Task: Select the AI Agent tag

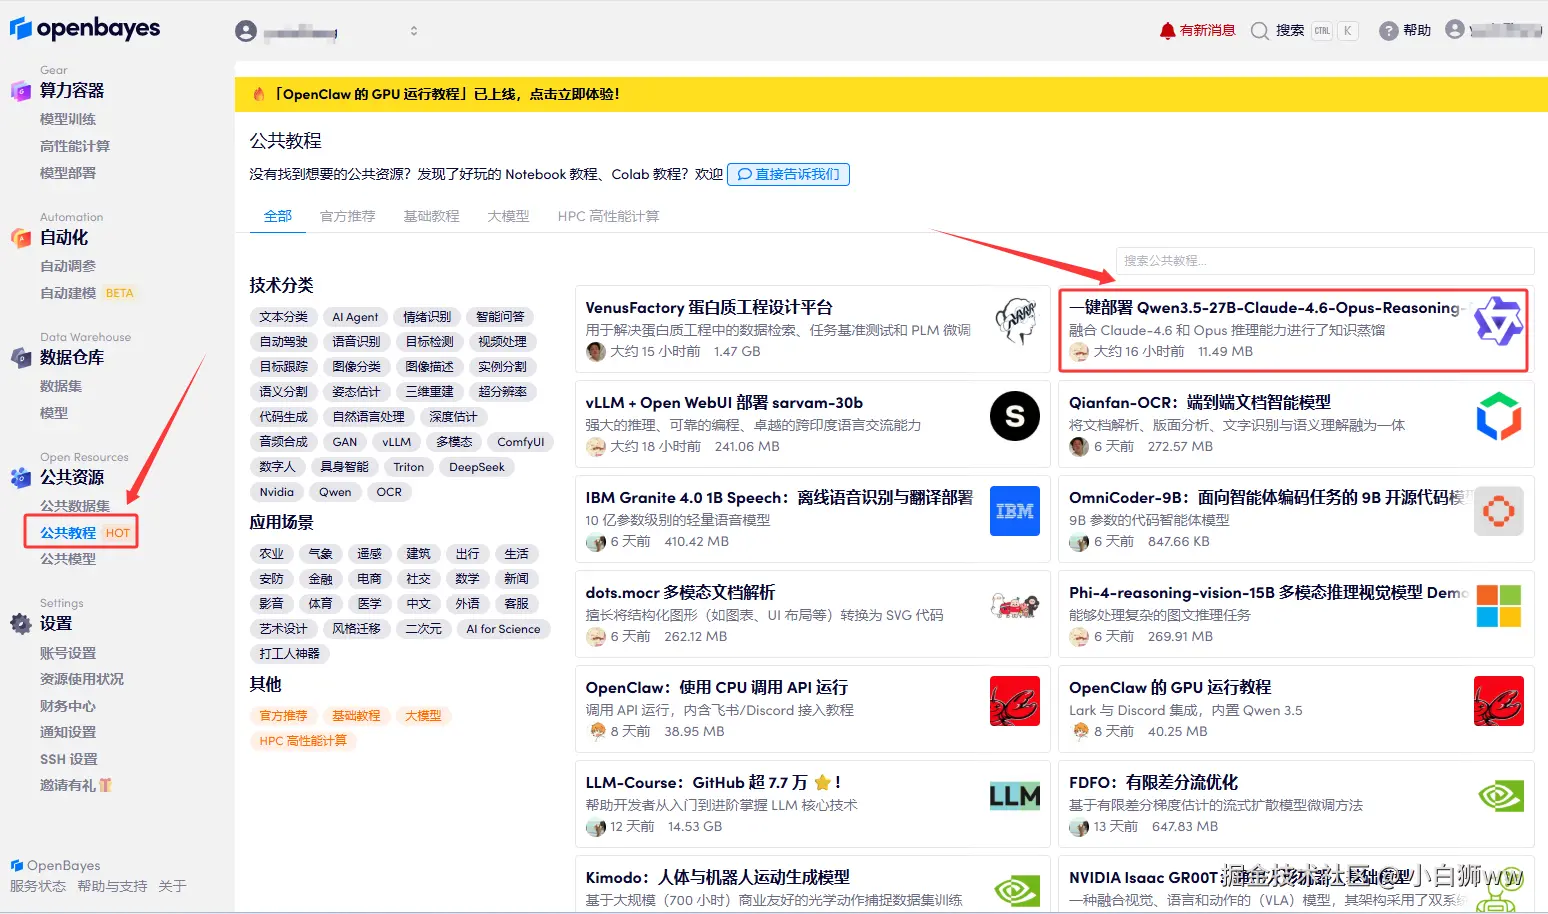Action: coord(355,317)
